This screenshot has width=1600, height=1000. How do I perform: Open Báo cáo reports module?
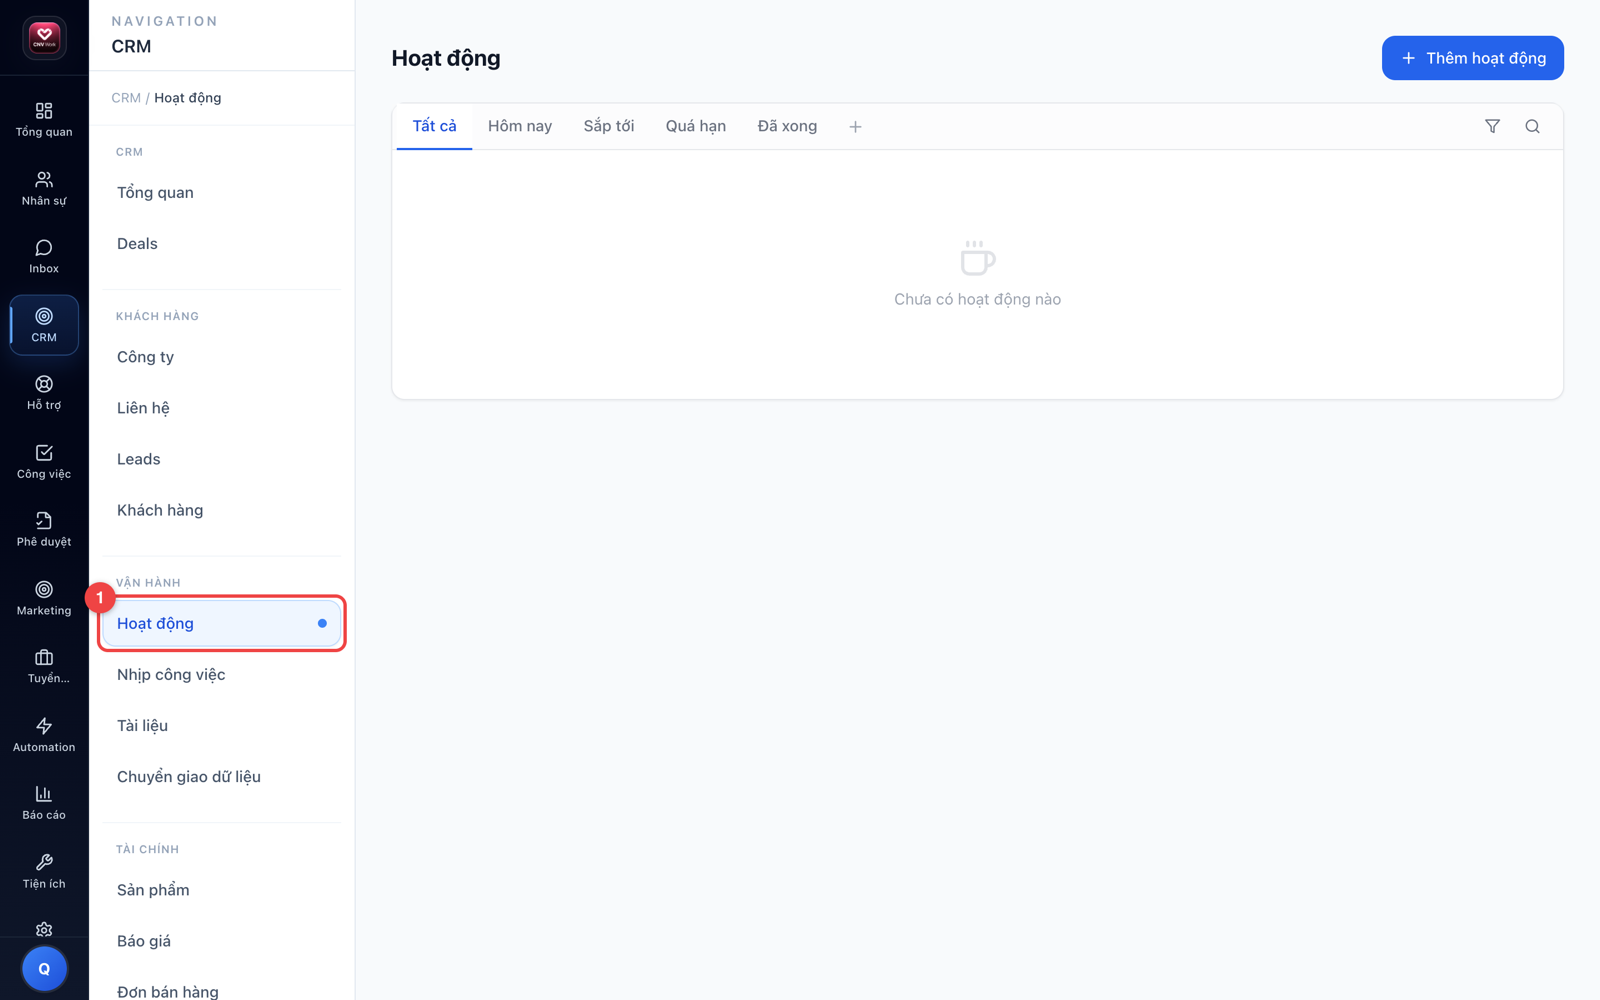pos(44,803)
